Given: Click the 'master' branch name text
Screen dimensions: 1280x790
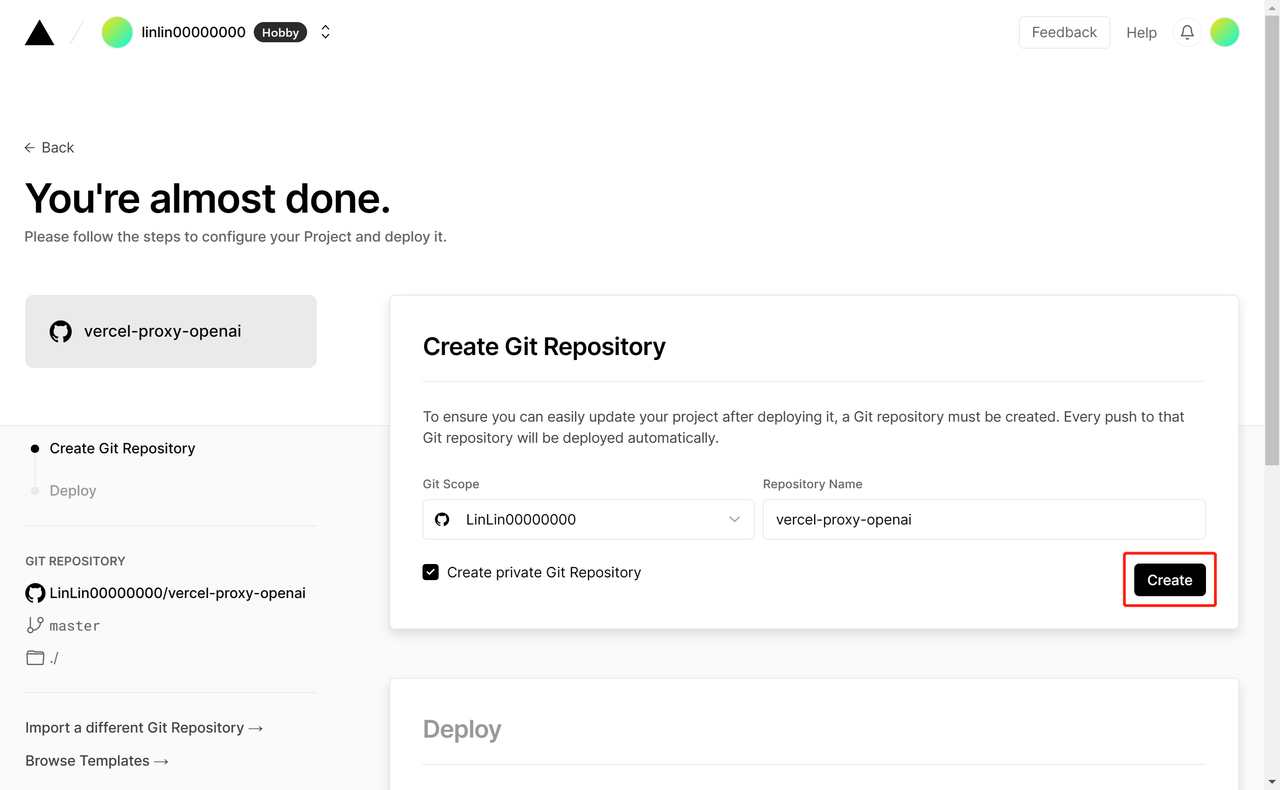Looking at the screenshot, I should pyautogui.click(x=75, y=625).
